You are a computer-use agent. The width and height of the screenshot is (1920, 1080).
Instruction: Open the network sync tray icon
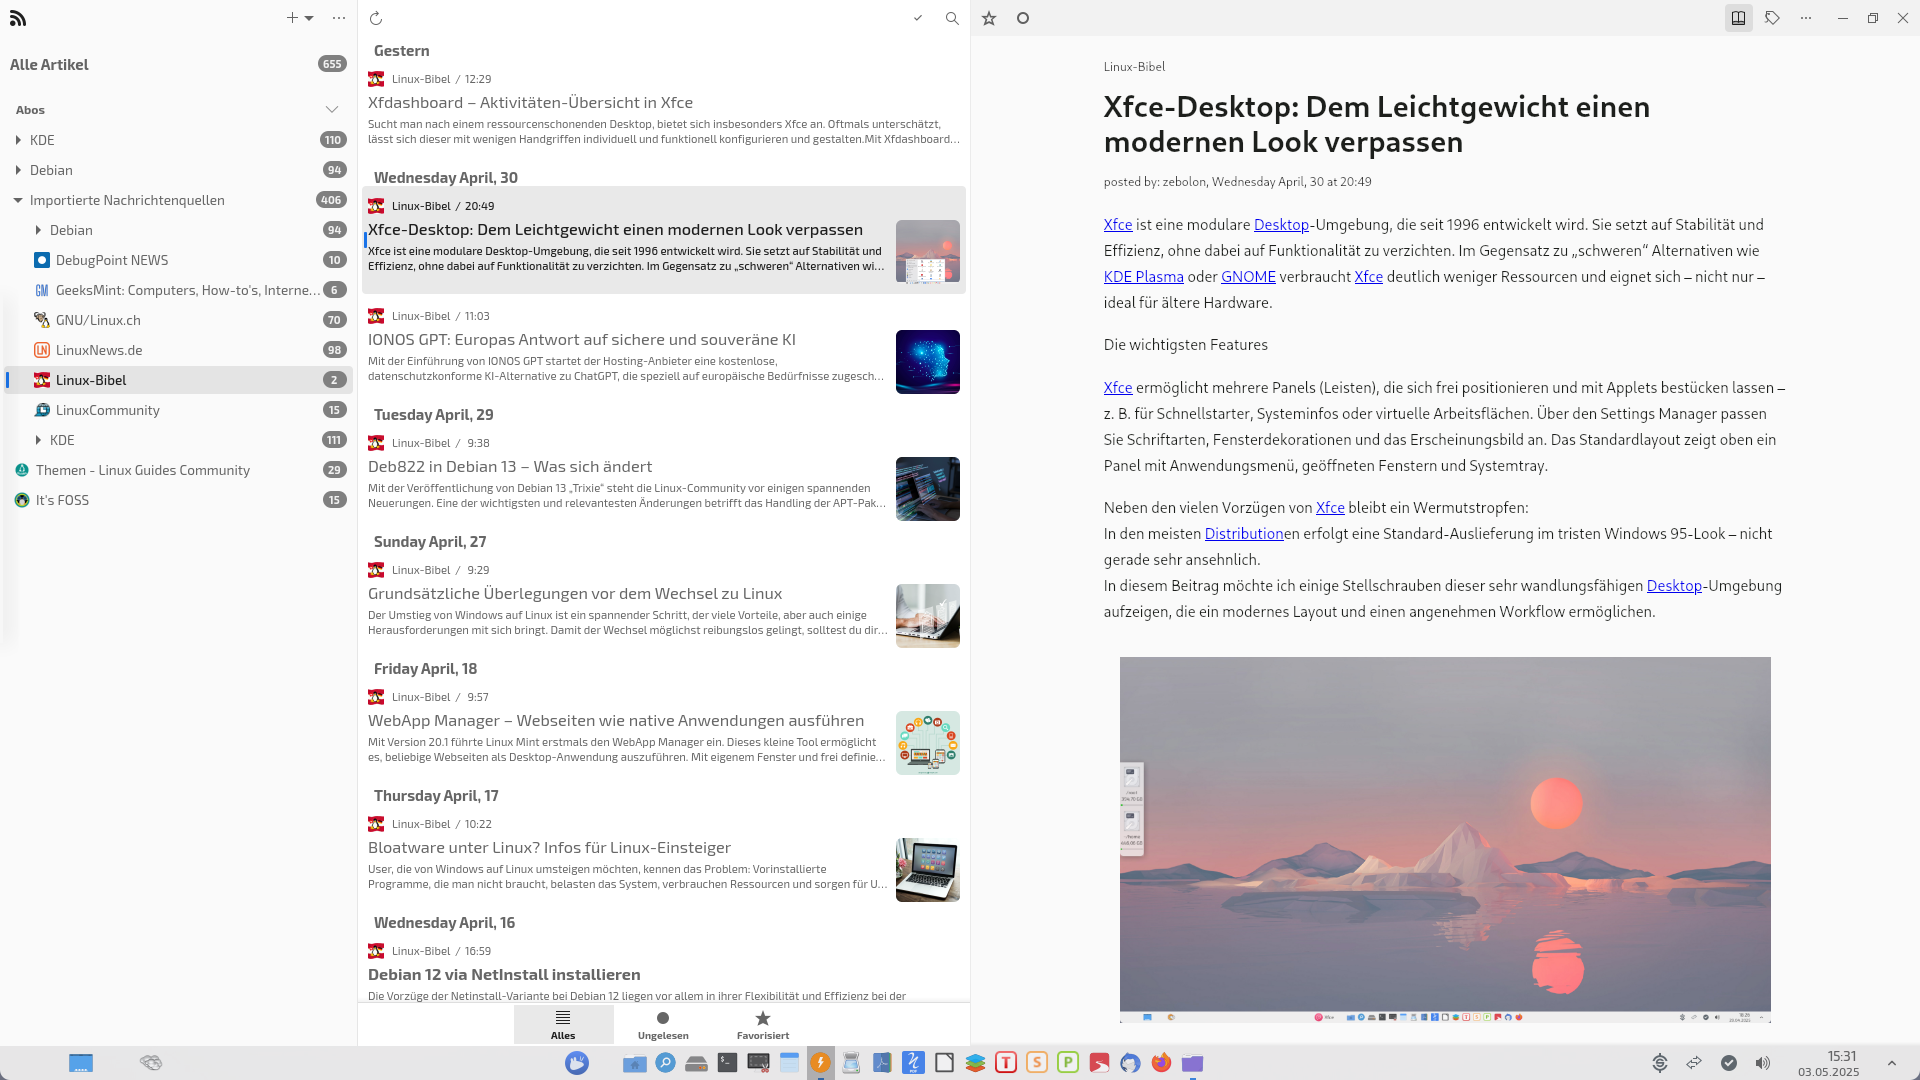1694,1063
